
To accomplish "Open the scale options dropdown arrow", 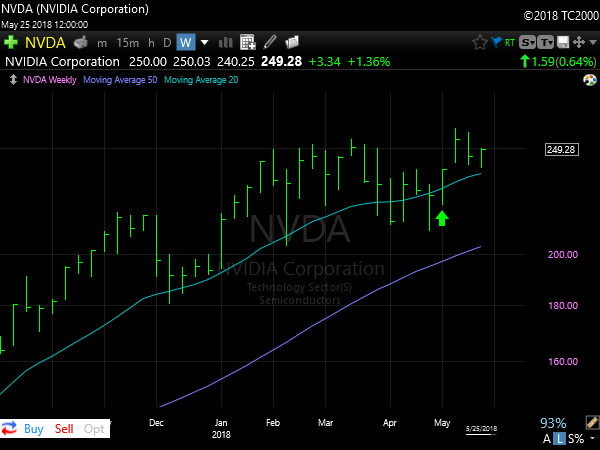I will point(593,439).
